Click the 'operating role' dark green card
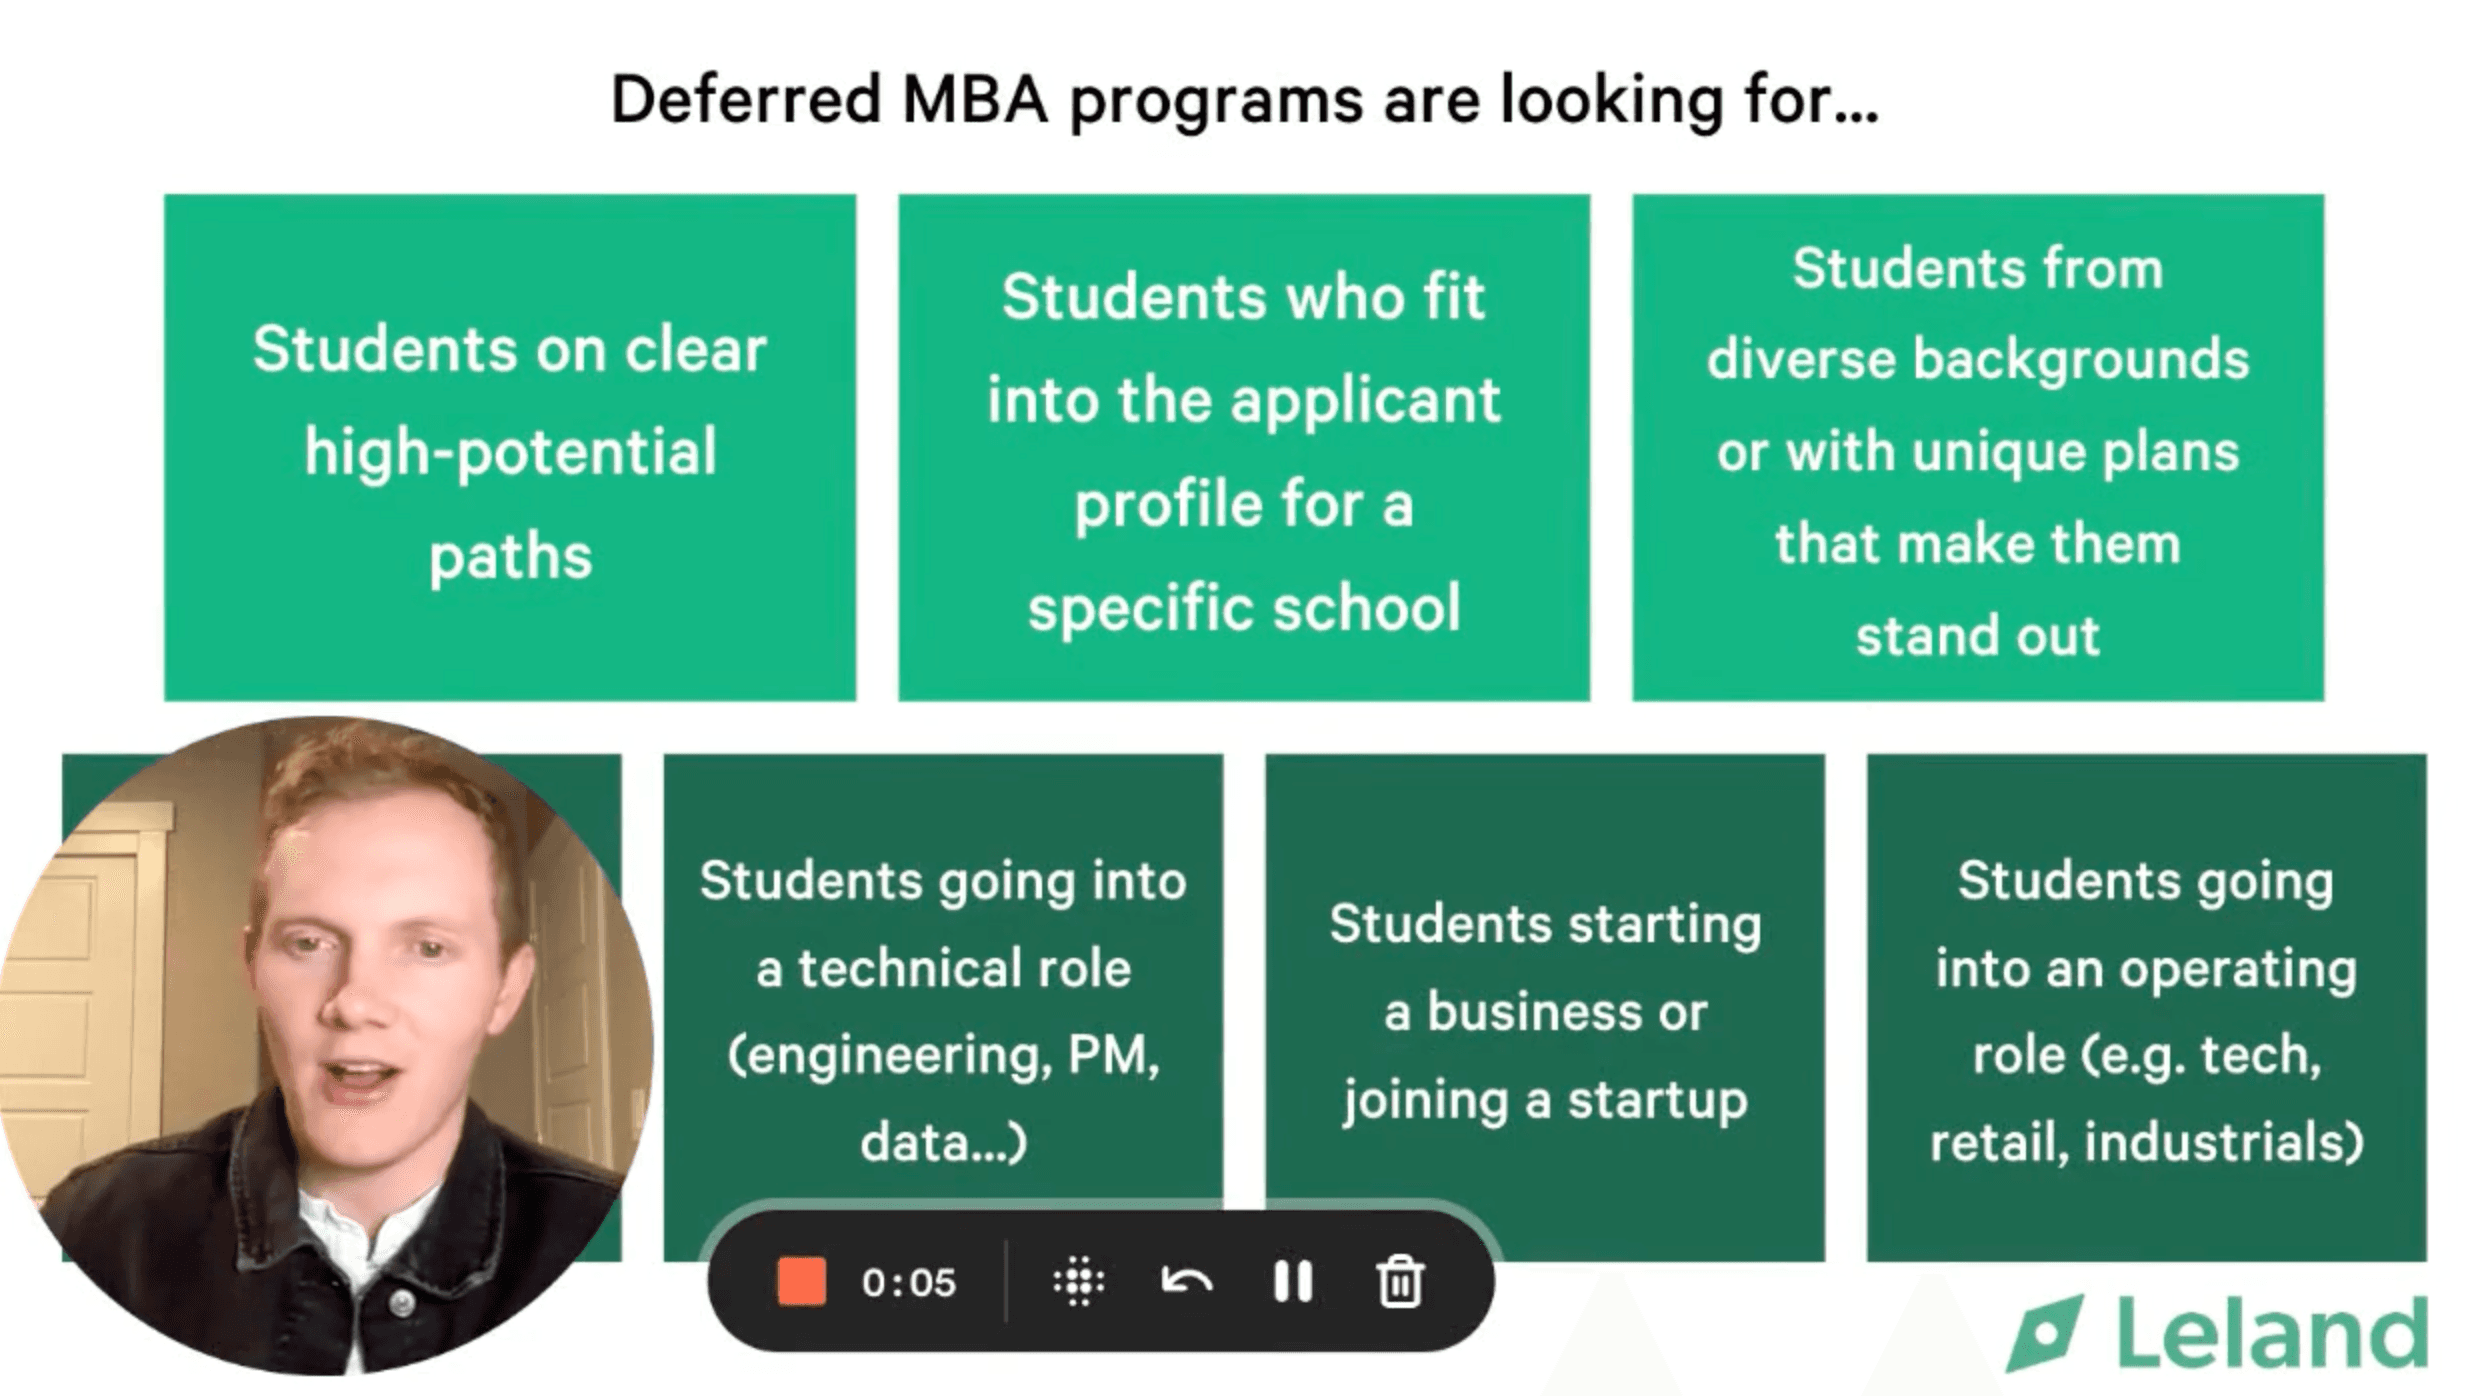The image size is (2492, 1396). (x=2146, y=1008)
